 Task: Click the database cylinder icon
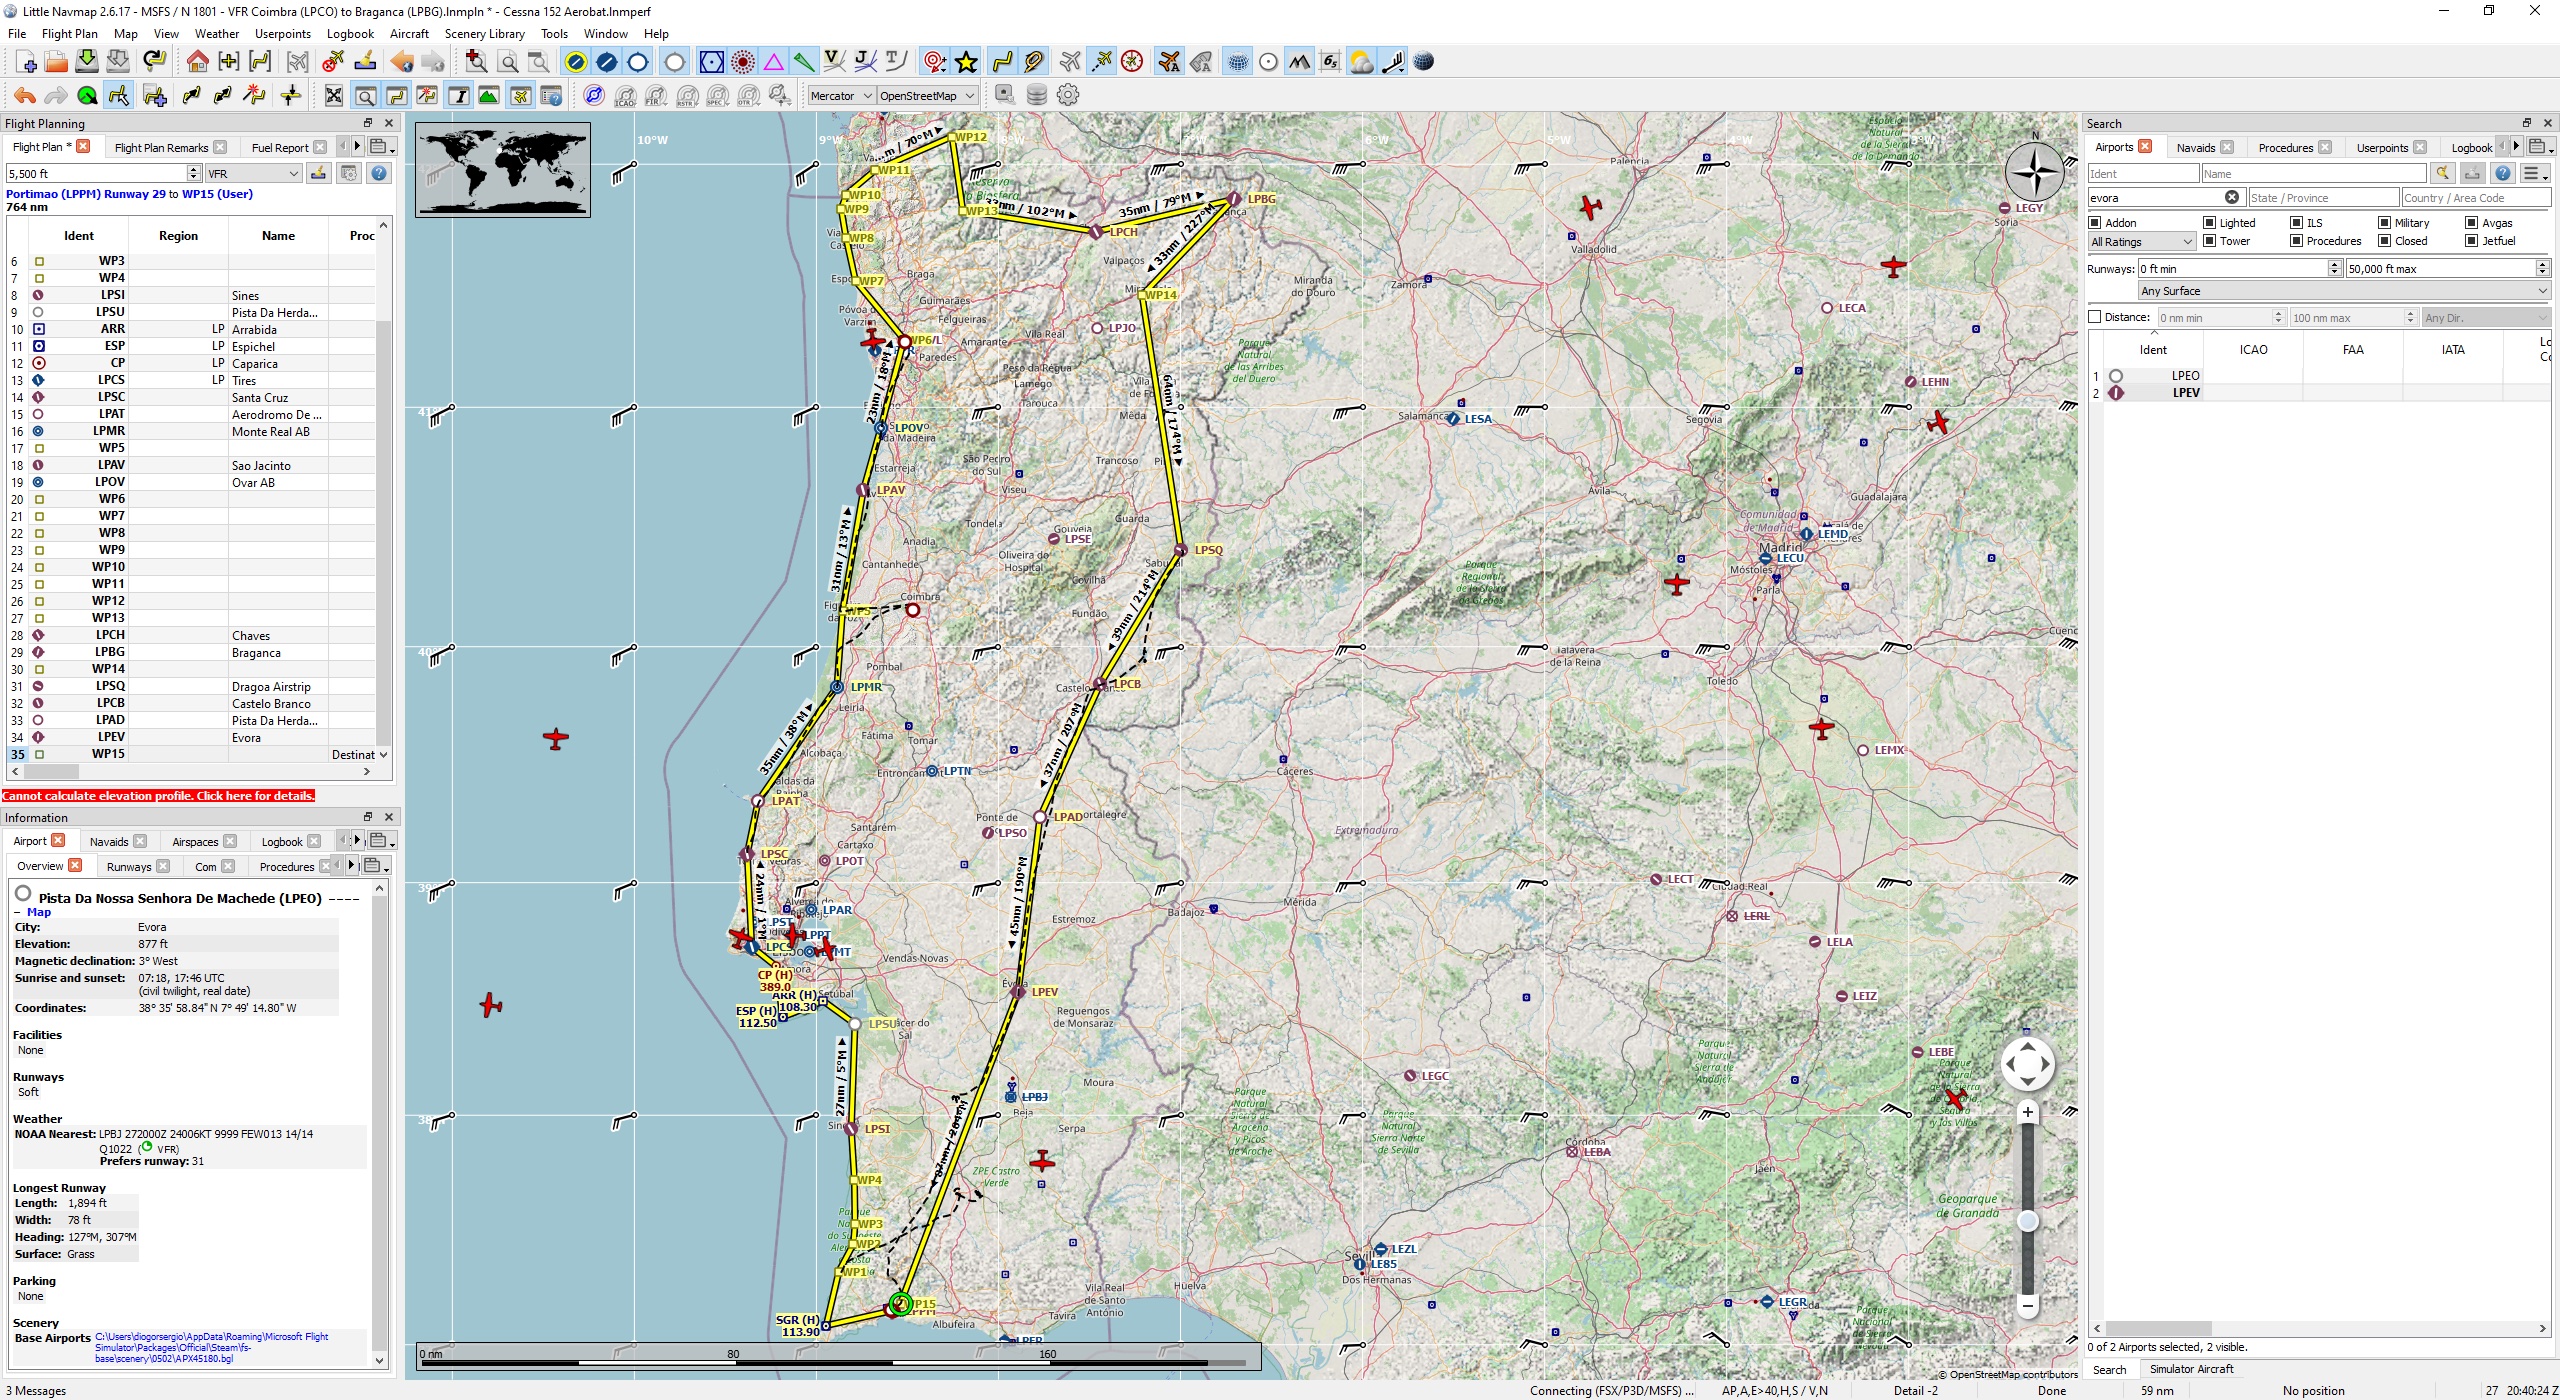[1037, 95]
